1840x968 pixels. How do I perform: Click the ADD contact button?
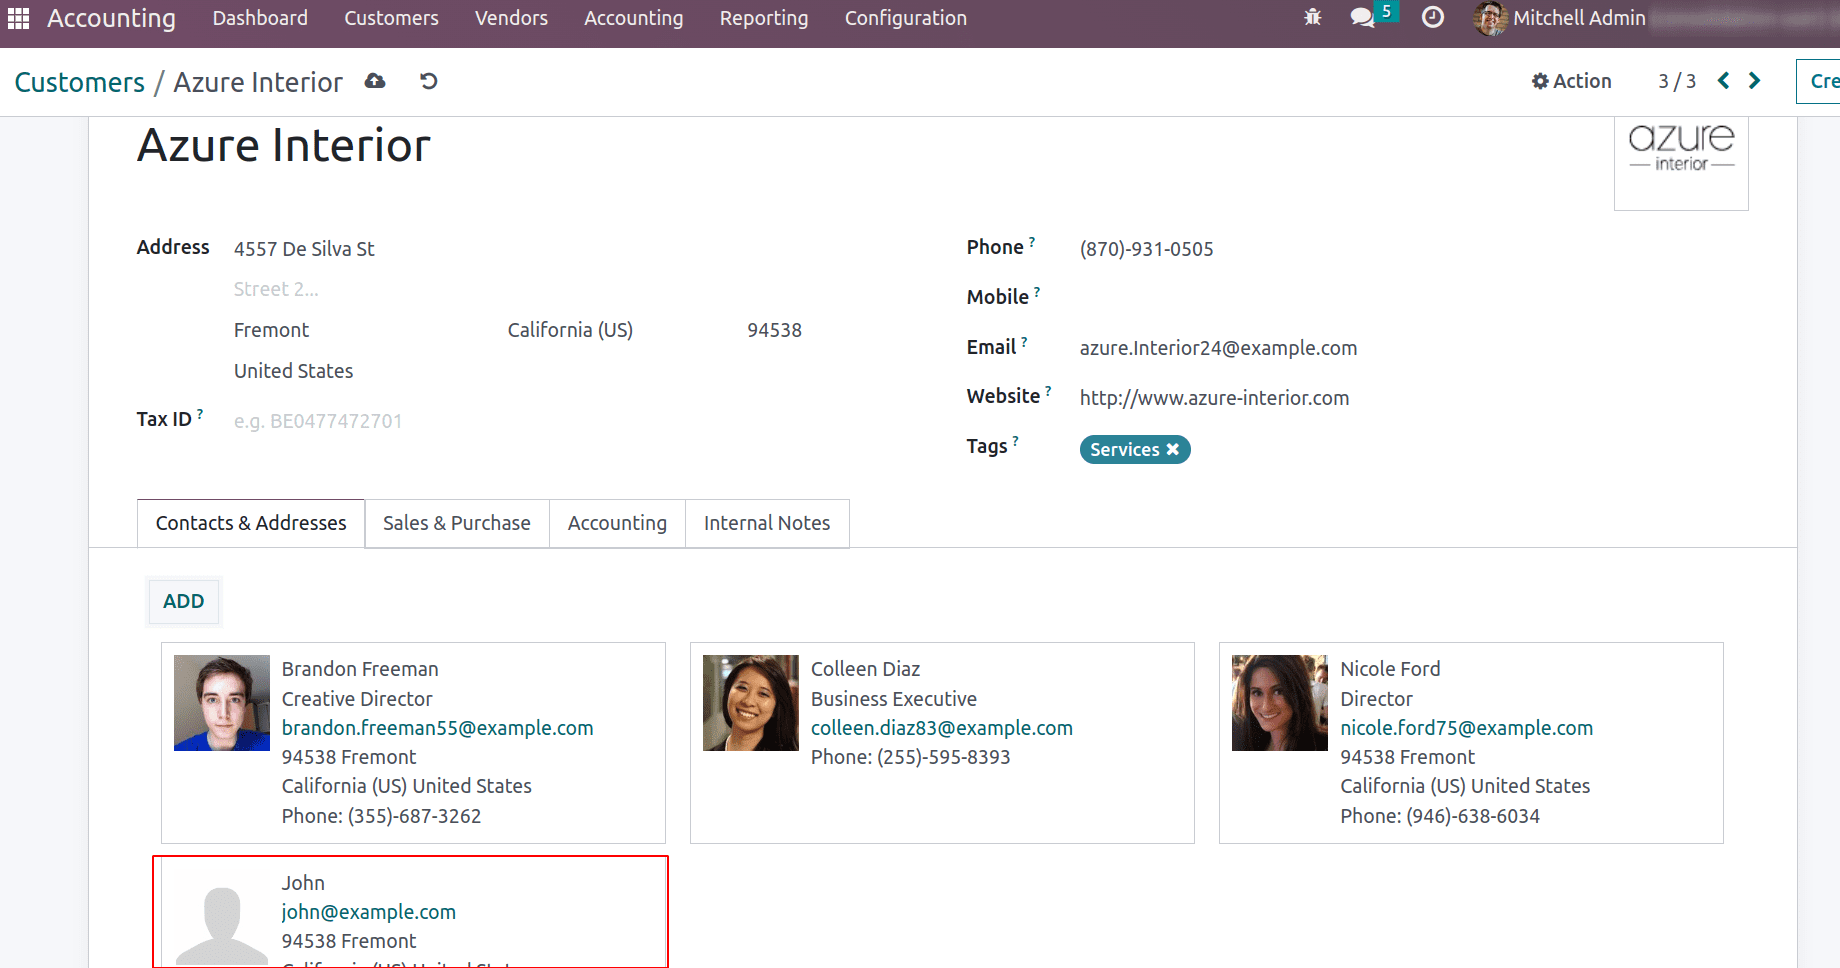(x=184, y=601)
